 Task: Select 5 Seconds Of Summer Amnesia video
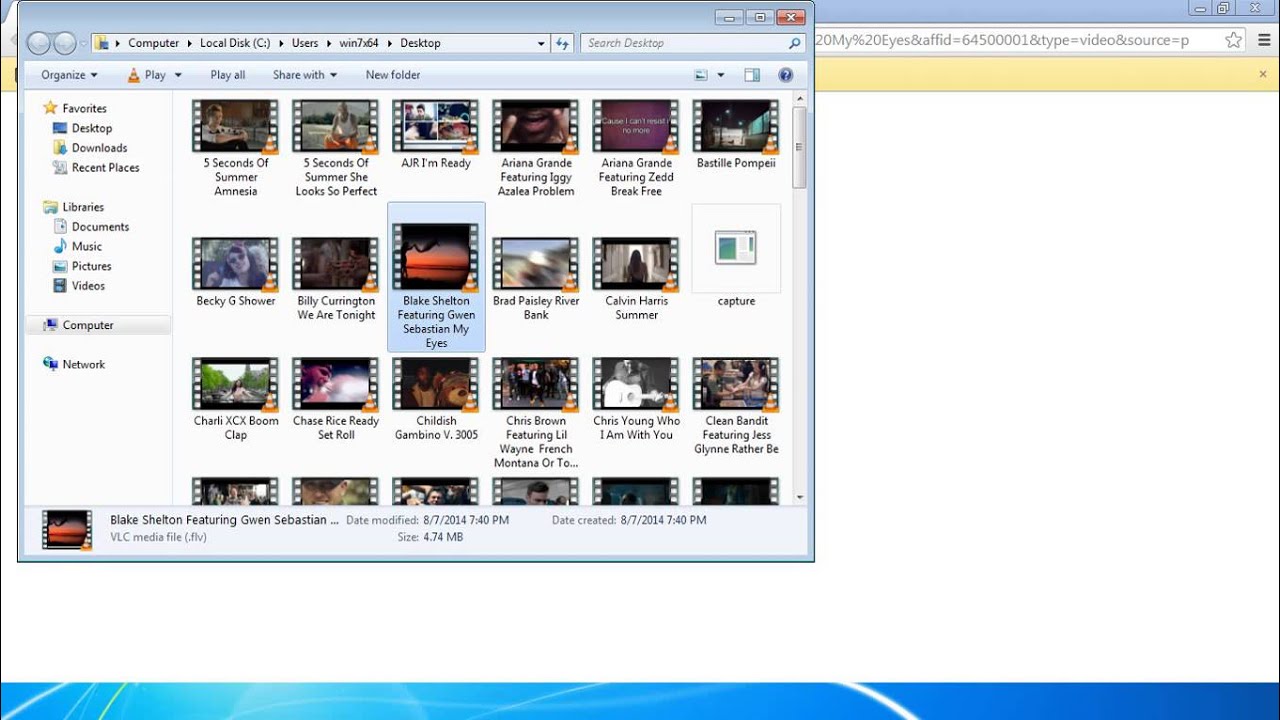point(236,149)
